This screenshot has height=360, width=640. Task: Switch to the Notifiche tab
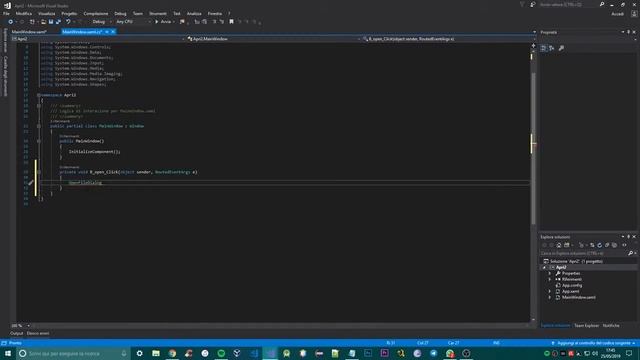(611, 326)
